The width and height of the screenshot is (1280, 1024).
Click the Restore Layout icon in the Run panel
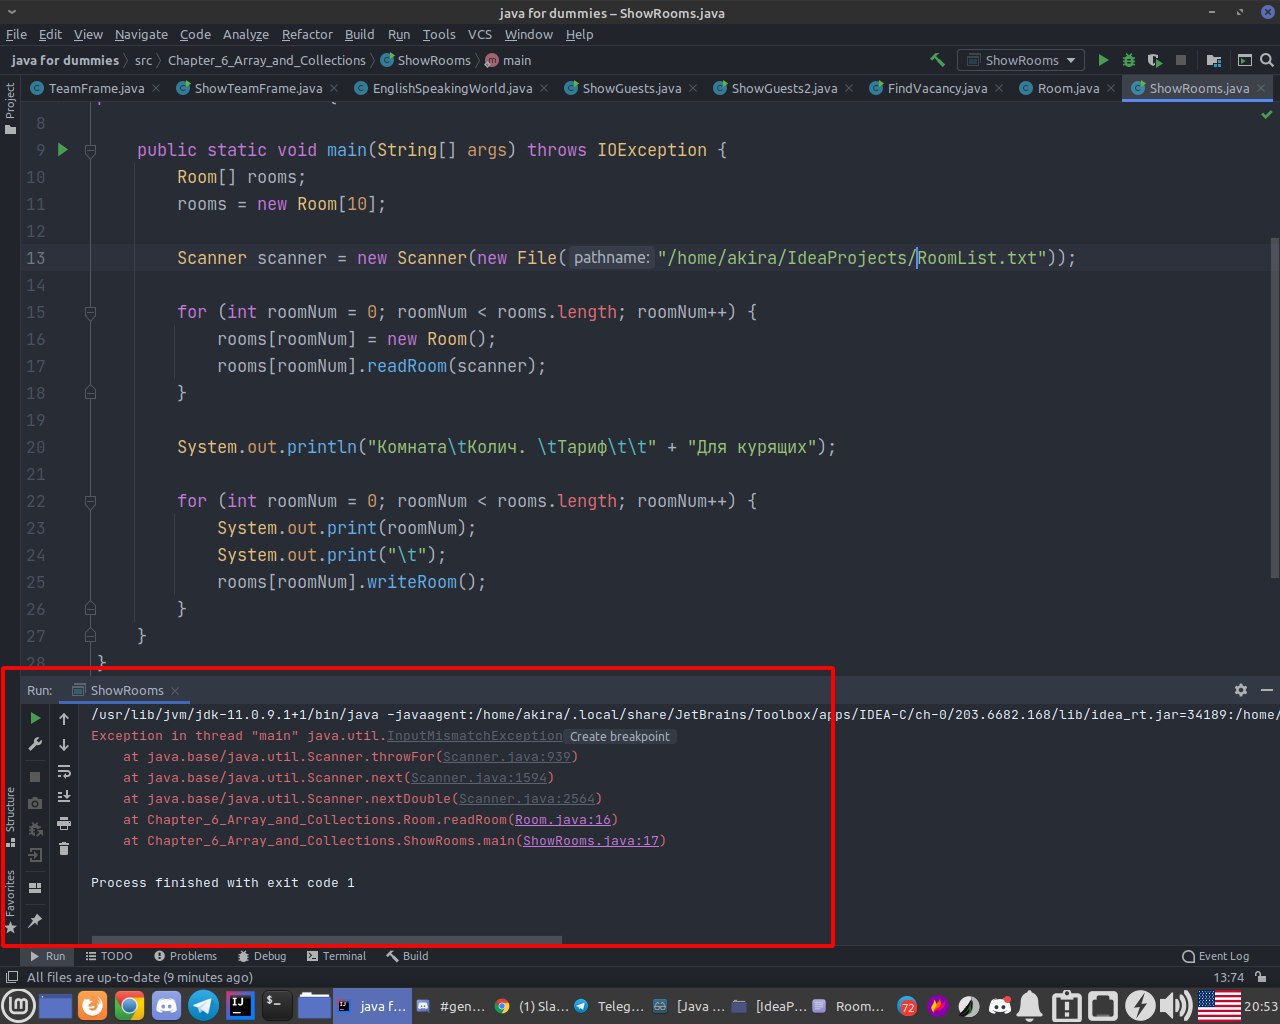click(35, 887)
